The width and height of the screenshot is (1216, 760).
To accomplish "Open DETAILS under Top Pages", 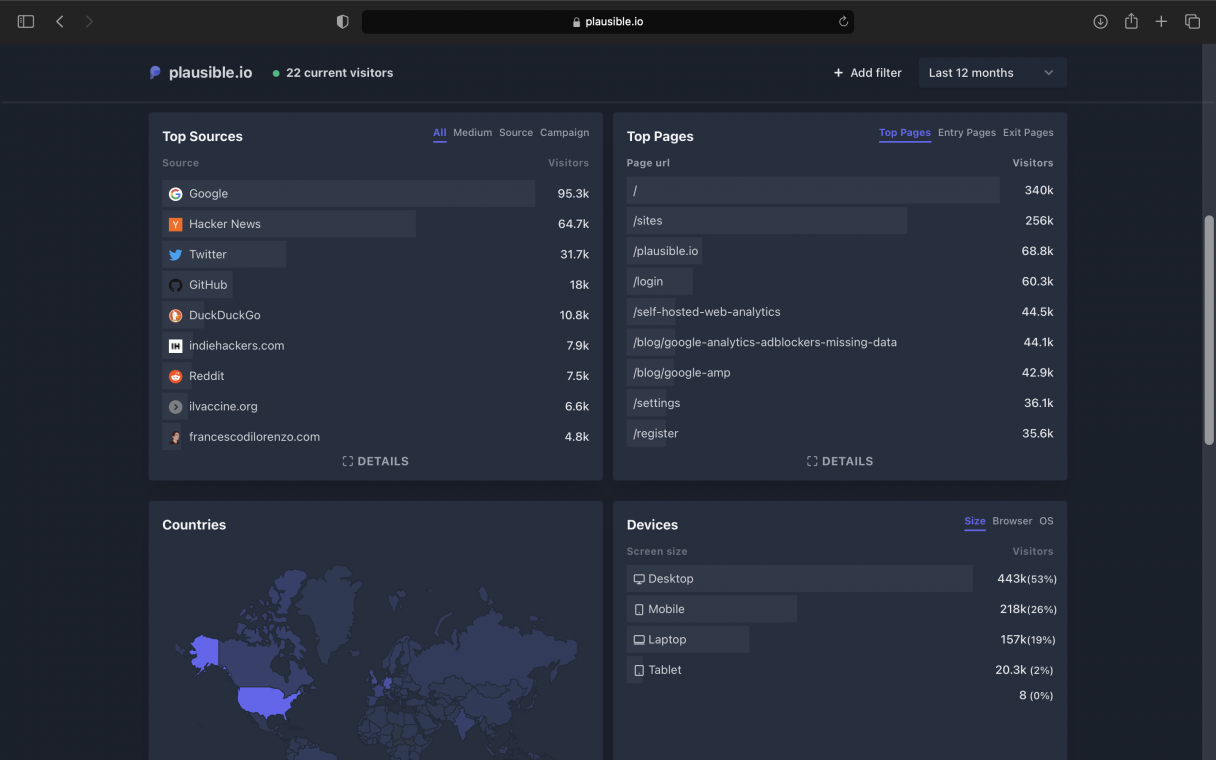I will (840, 462).
